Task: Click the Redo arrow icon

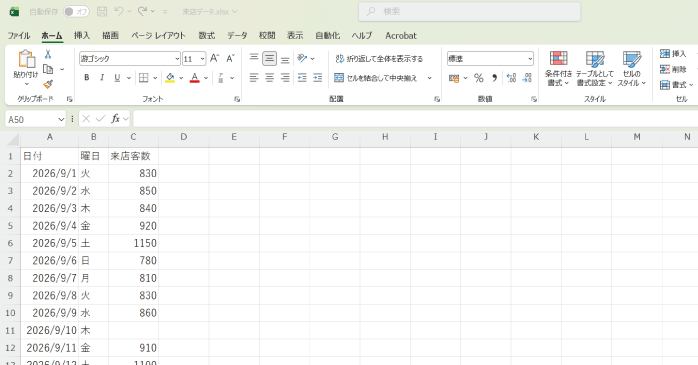Action: (142, 12)
